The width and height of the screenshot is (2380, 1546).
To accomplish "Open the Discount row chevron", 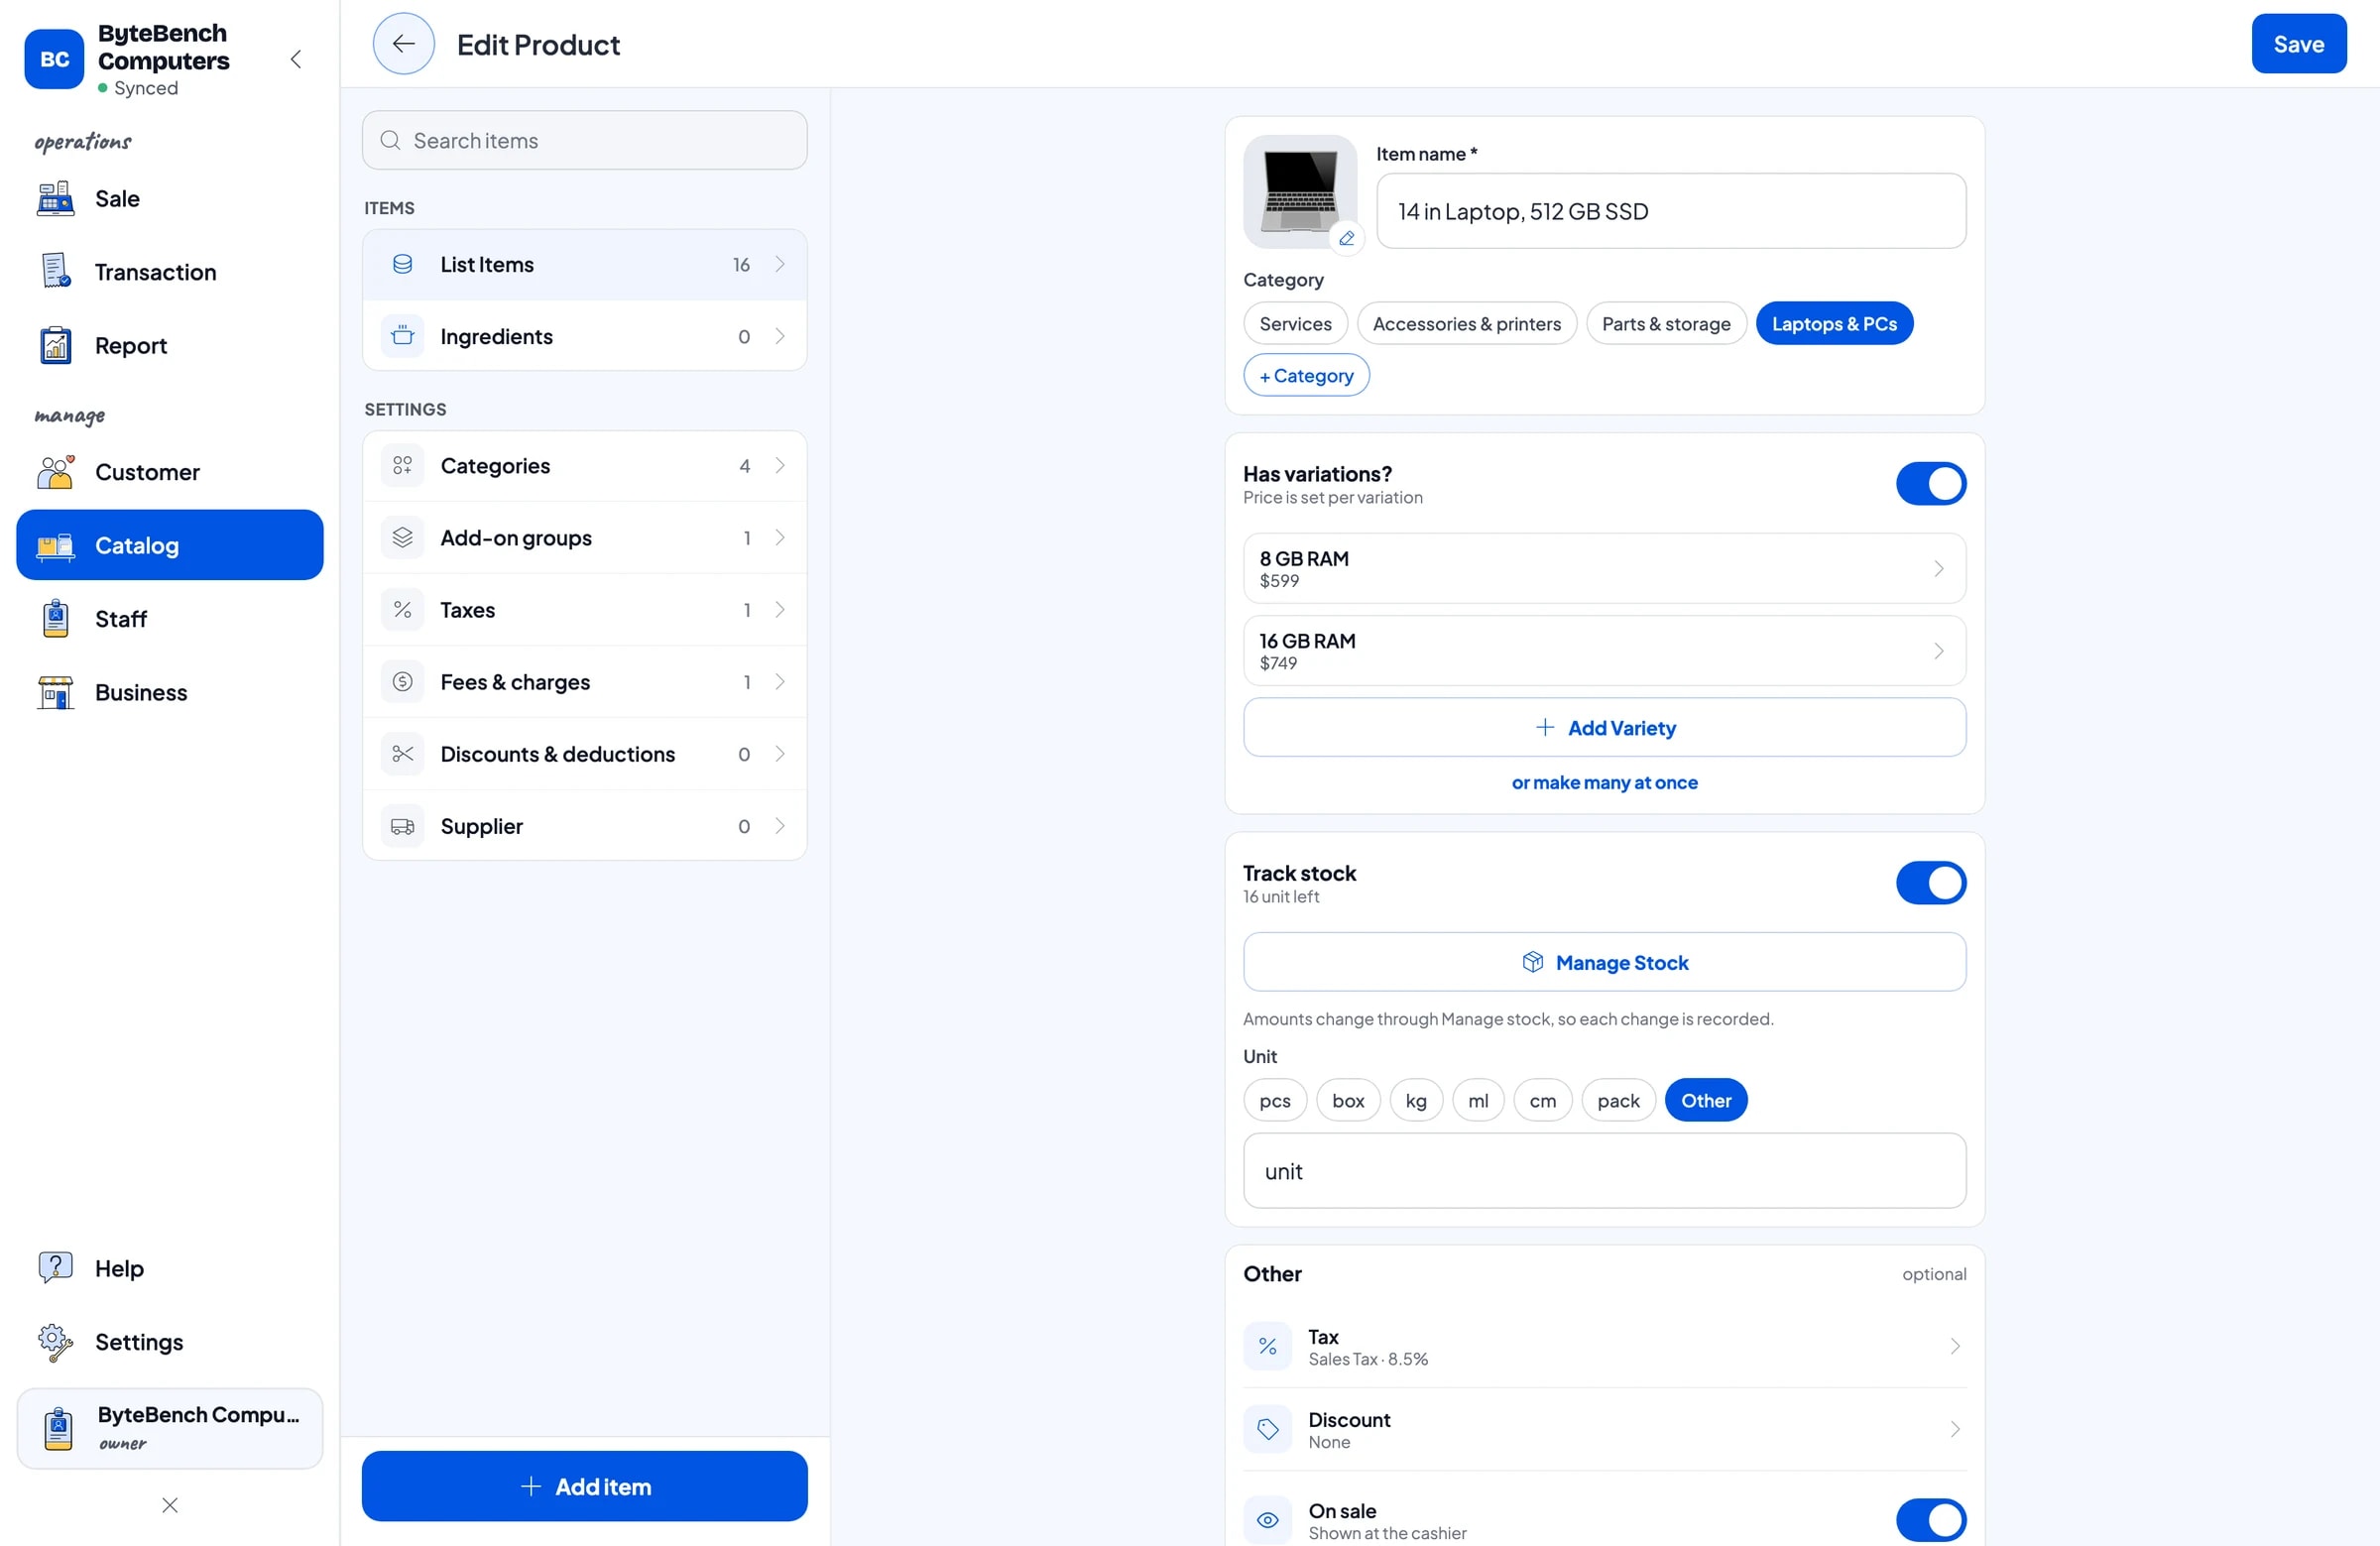I will coord(1954,1430).
